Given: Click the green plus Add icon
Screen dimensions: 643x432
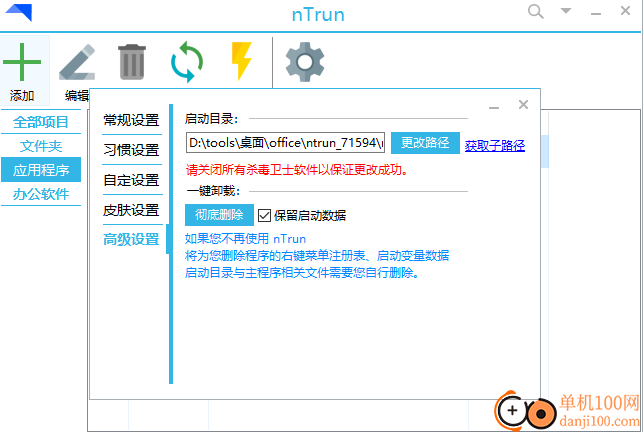Looking at the screenshot, I should pyautogui.click(x=22, y=62).
